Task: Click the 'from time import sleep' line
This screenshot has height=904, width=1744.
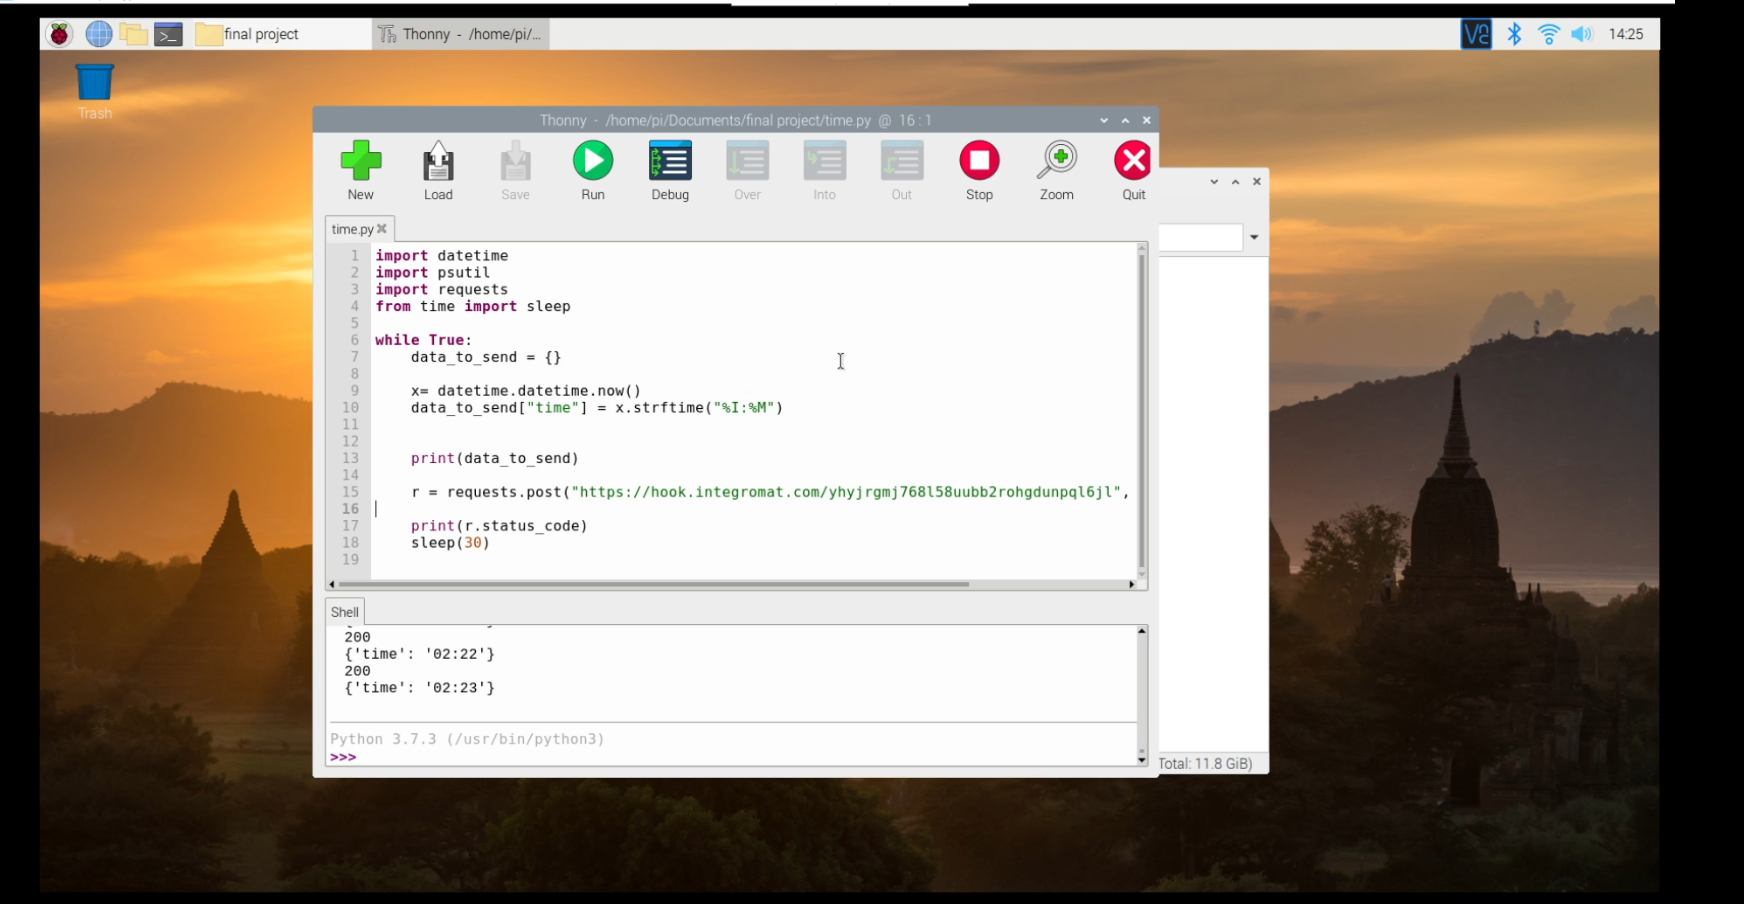Action: point(473,307)
